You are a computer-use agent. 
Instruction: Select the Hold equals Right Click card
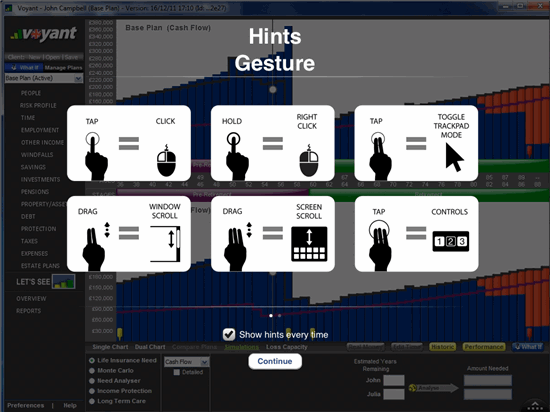pos(273,143)
